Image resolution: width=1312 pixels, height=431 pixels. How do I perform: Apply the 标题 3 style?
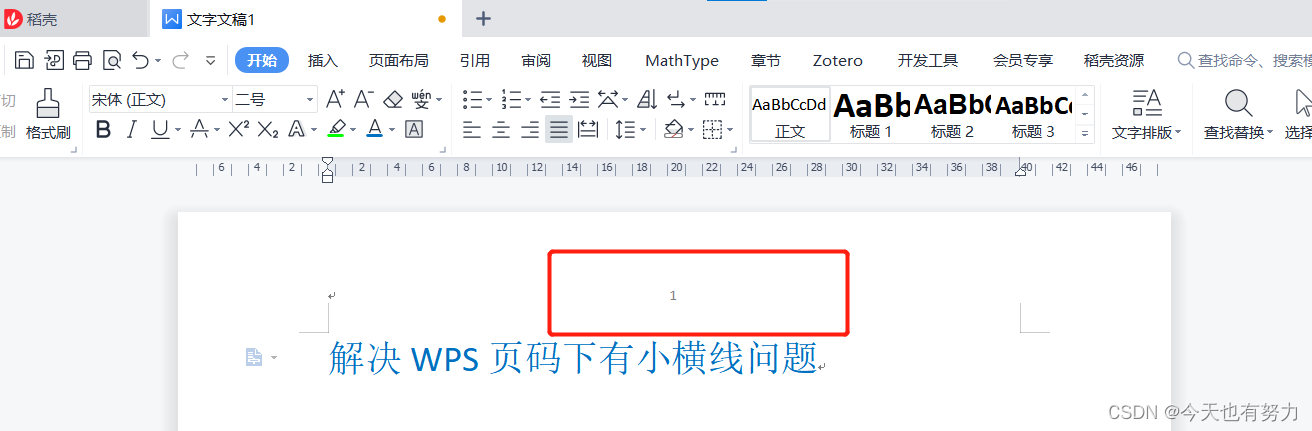point(1033,114)
